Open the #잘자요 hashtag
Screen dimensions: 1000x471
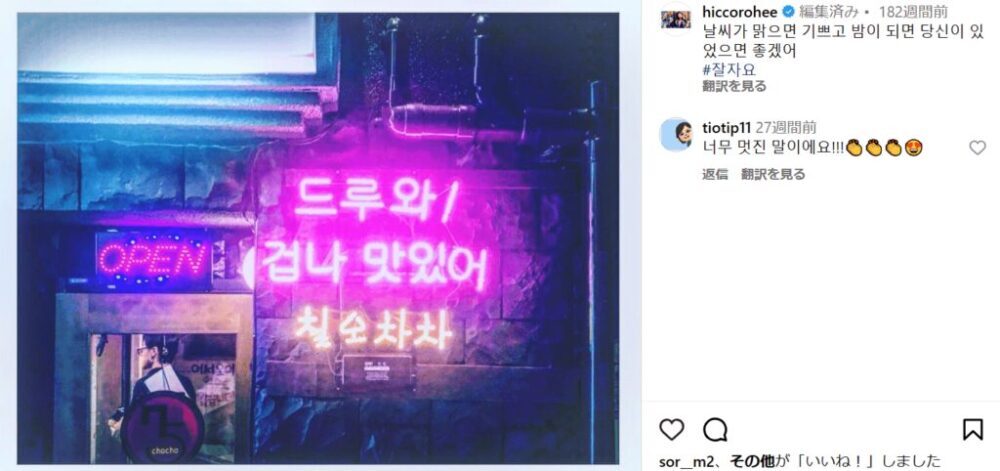(729, 69)
